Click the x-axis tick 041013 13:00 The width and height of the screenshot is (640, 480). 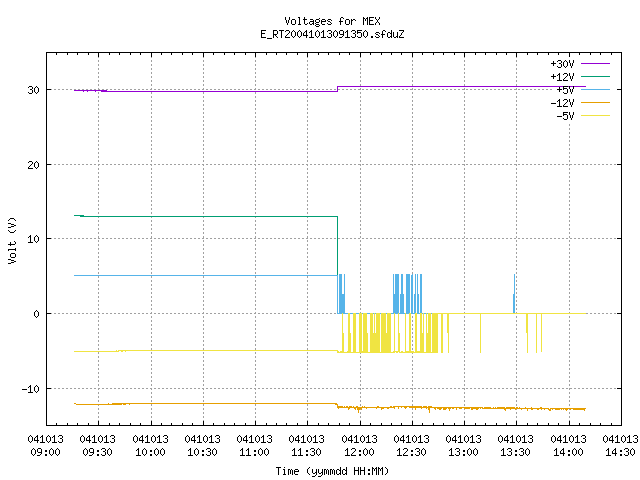[x=464, y=446]
